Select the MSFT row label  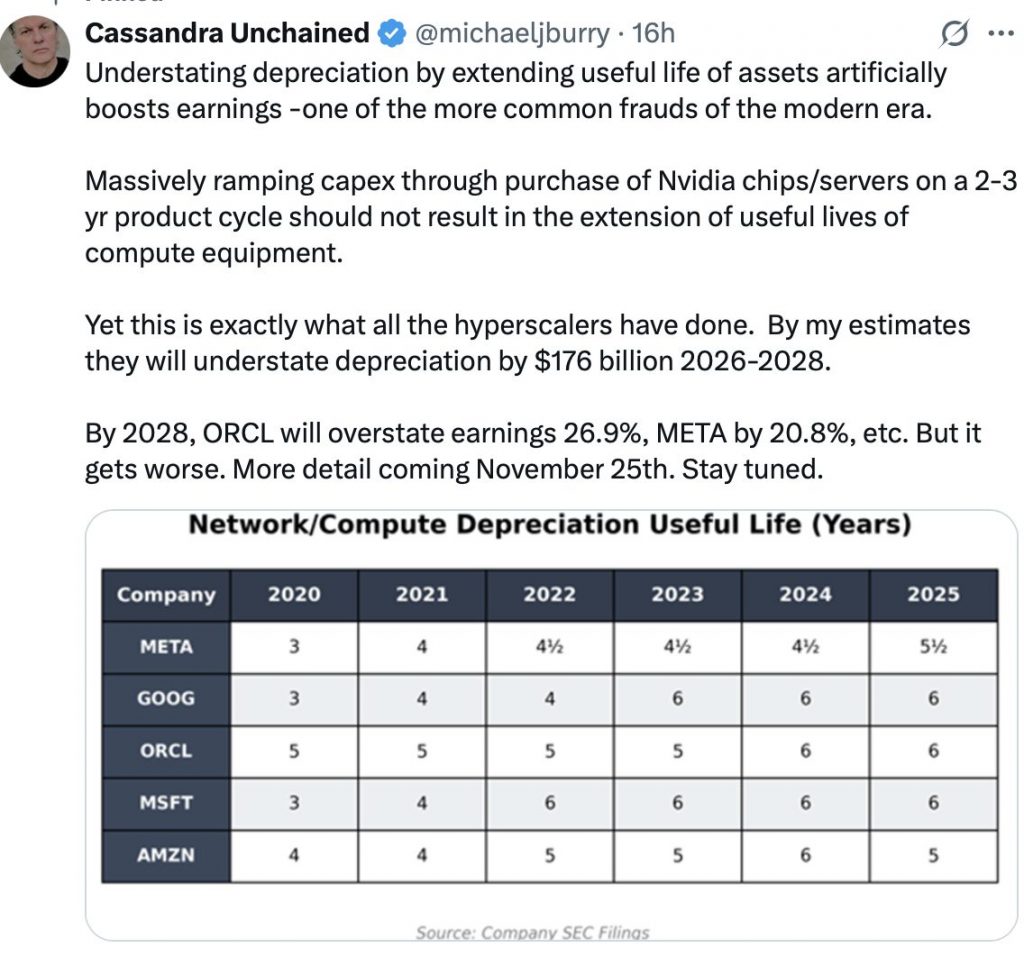point(166,803)
